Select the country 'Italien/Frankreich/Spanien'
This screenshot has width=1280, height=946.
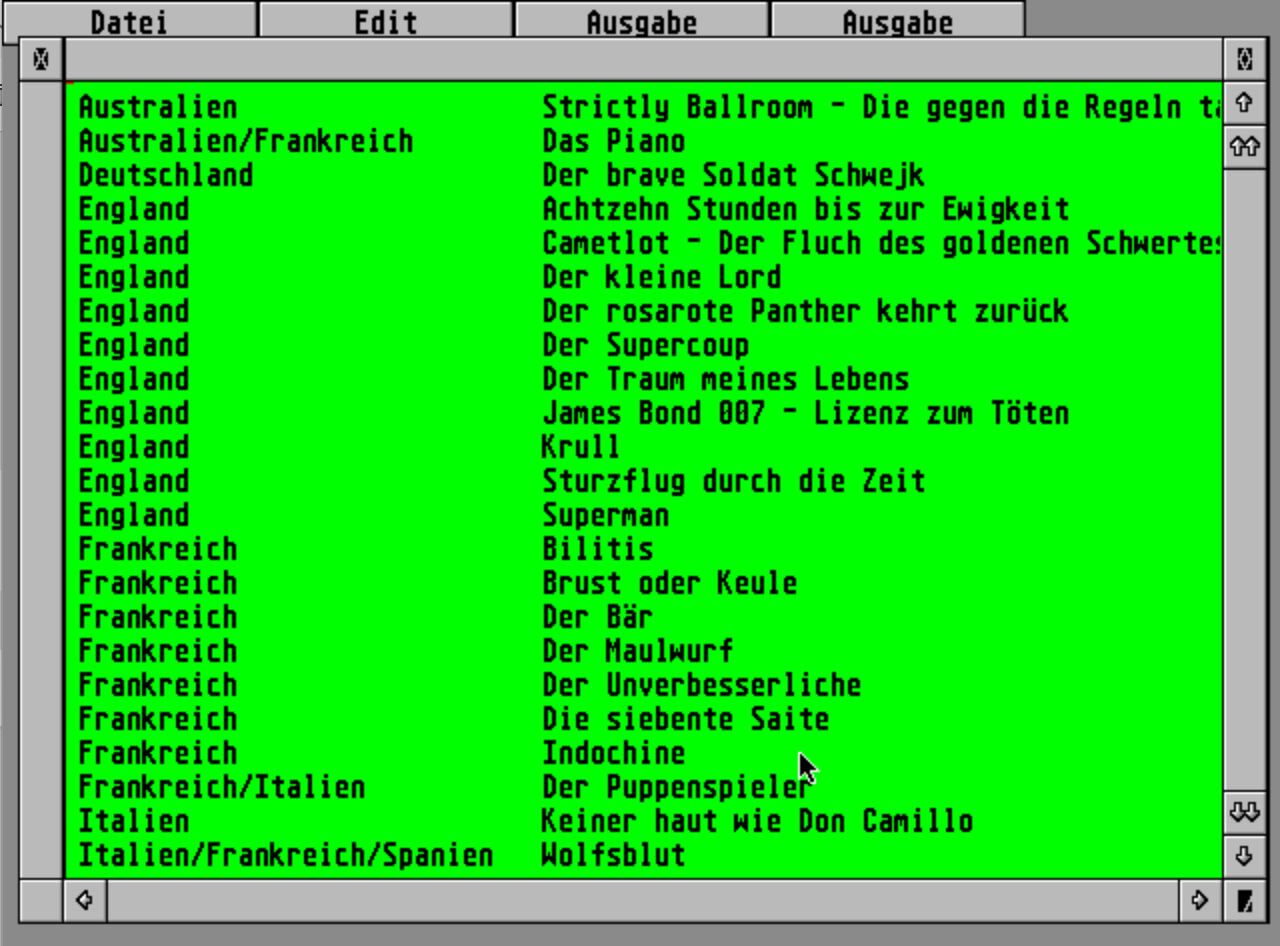pos(286,855)
